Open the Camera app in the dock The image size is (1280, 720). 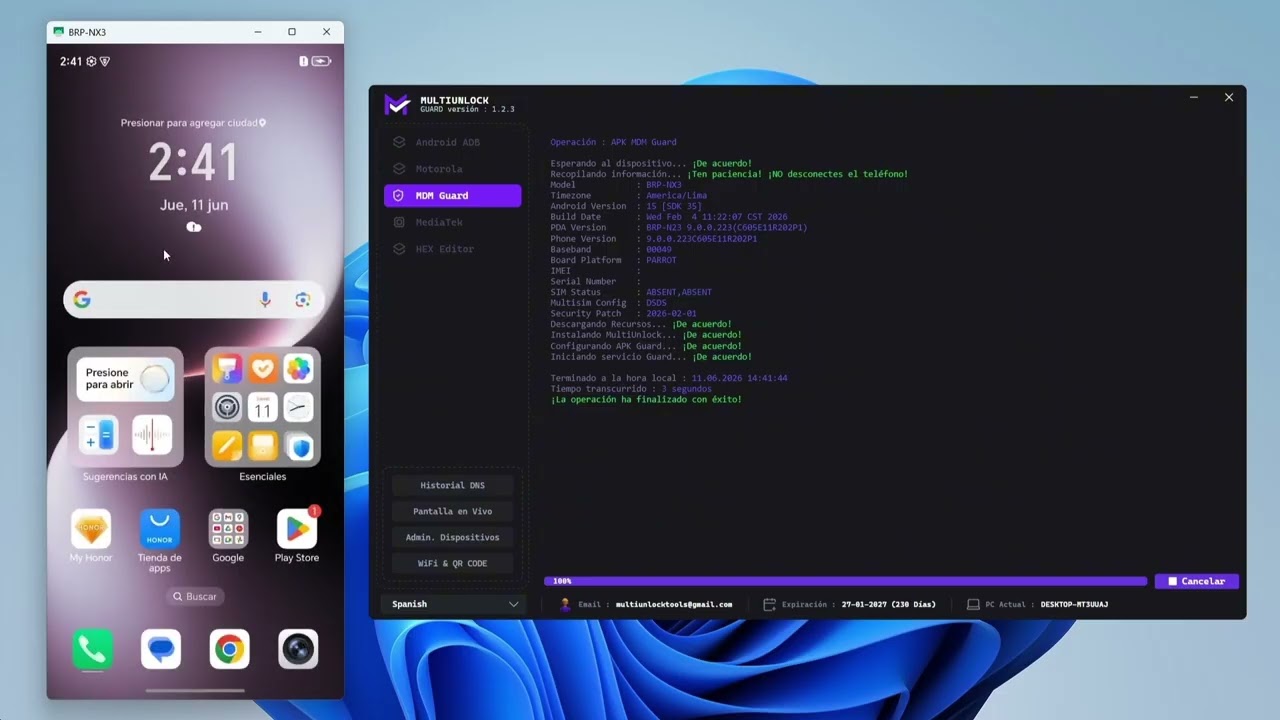pos(298,650)
